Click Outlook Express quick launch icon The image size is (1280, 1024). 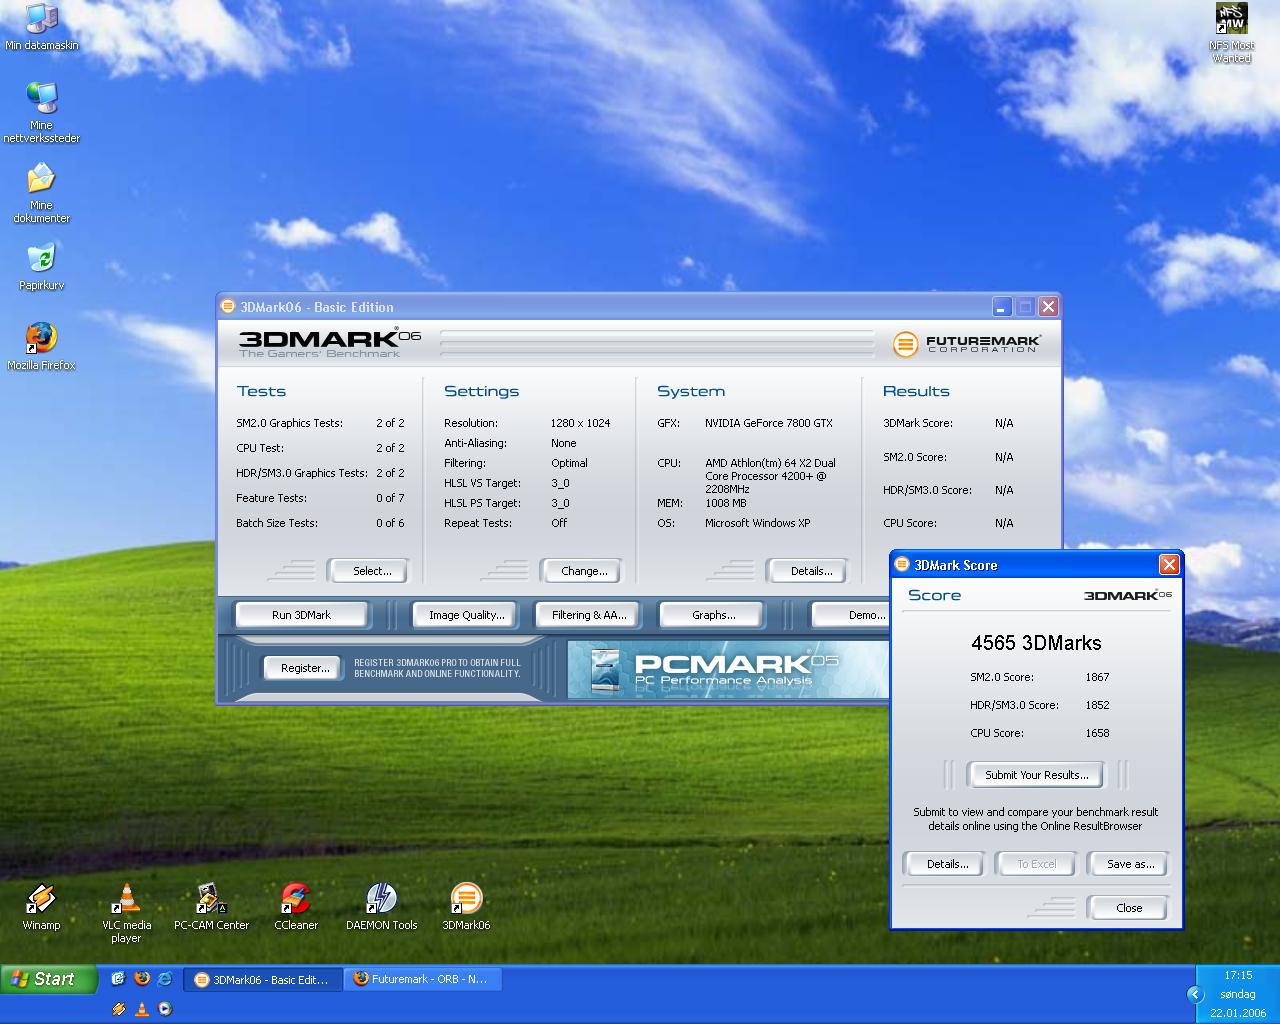(118, 979)
